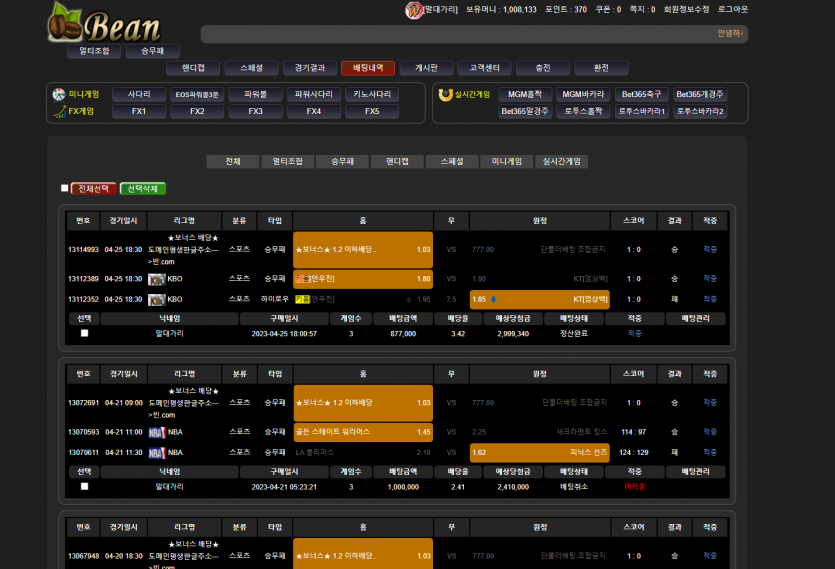Click the Bean coffee logo
Viewport: 835px width, 569px height.
coord(104,24)
